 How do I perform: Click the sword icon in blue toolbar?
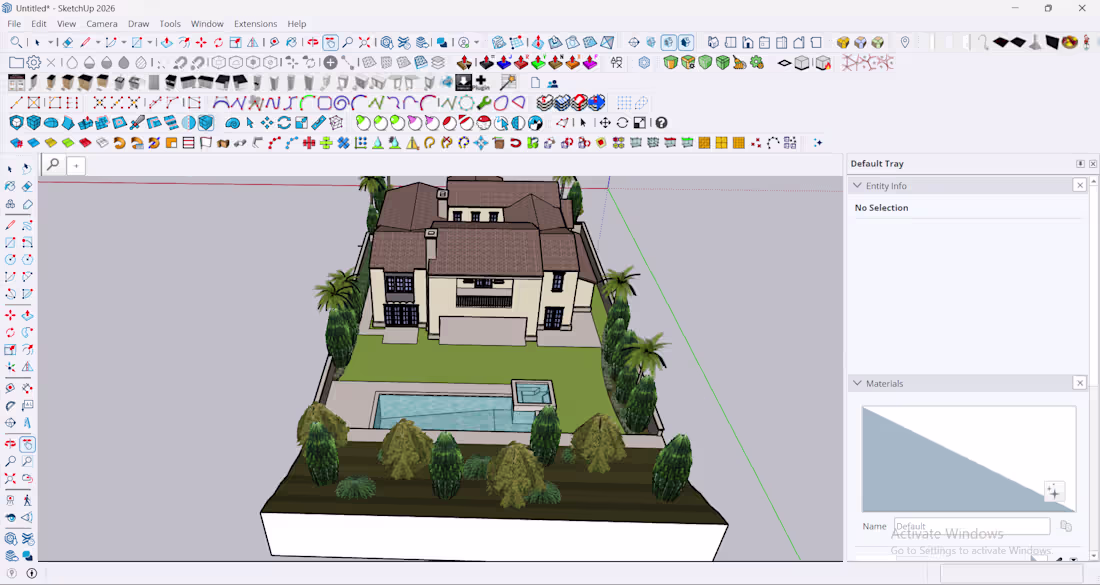(136, 123)
